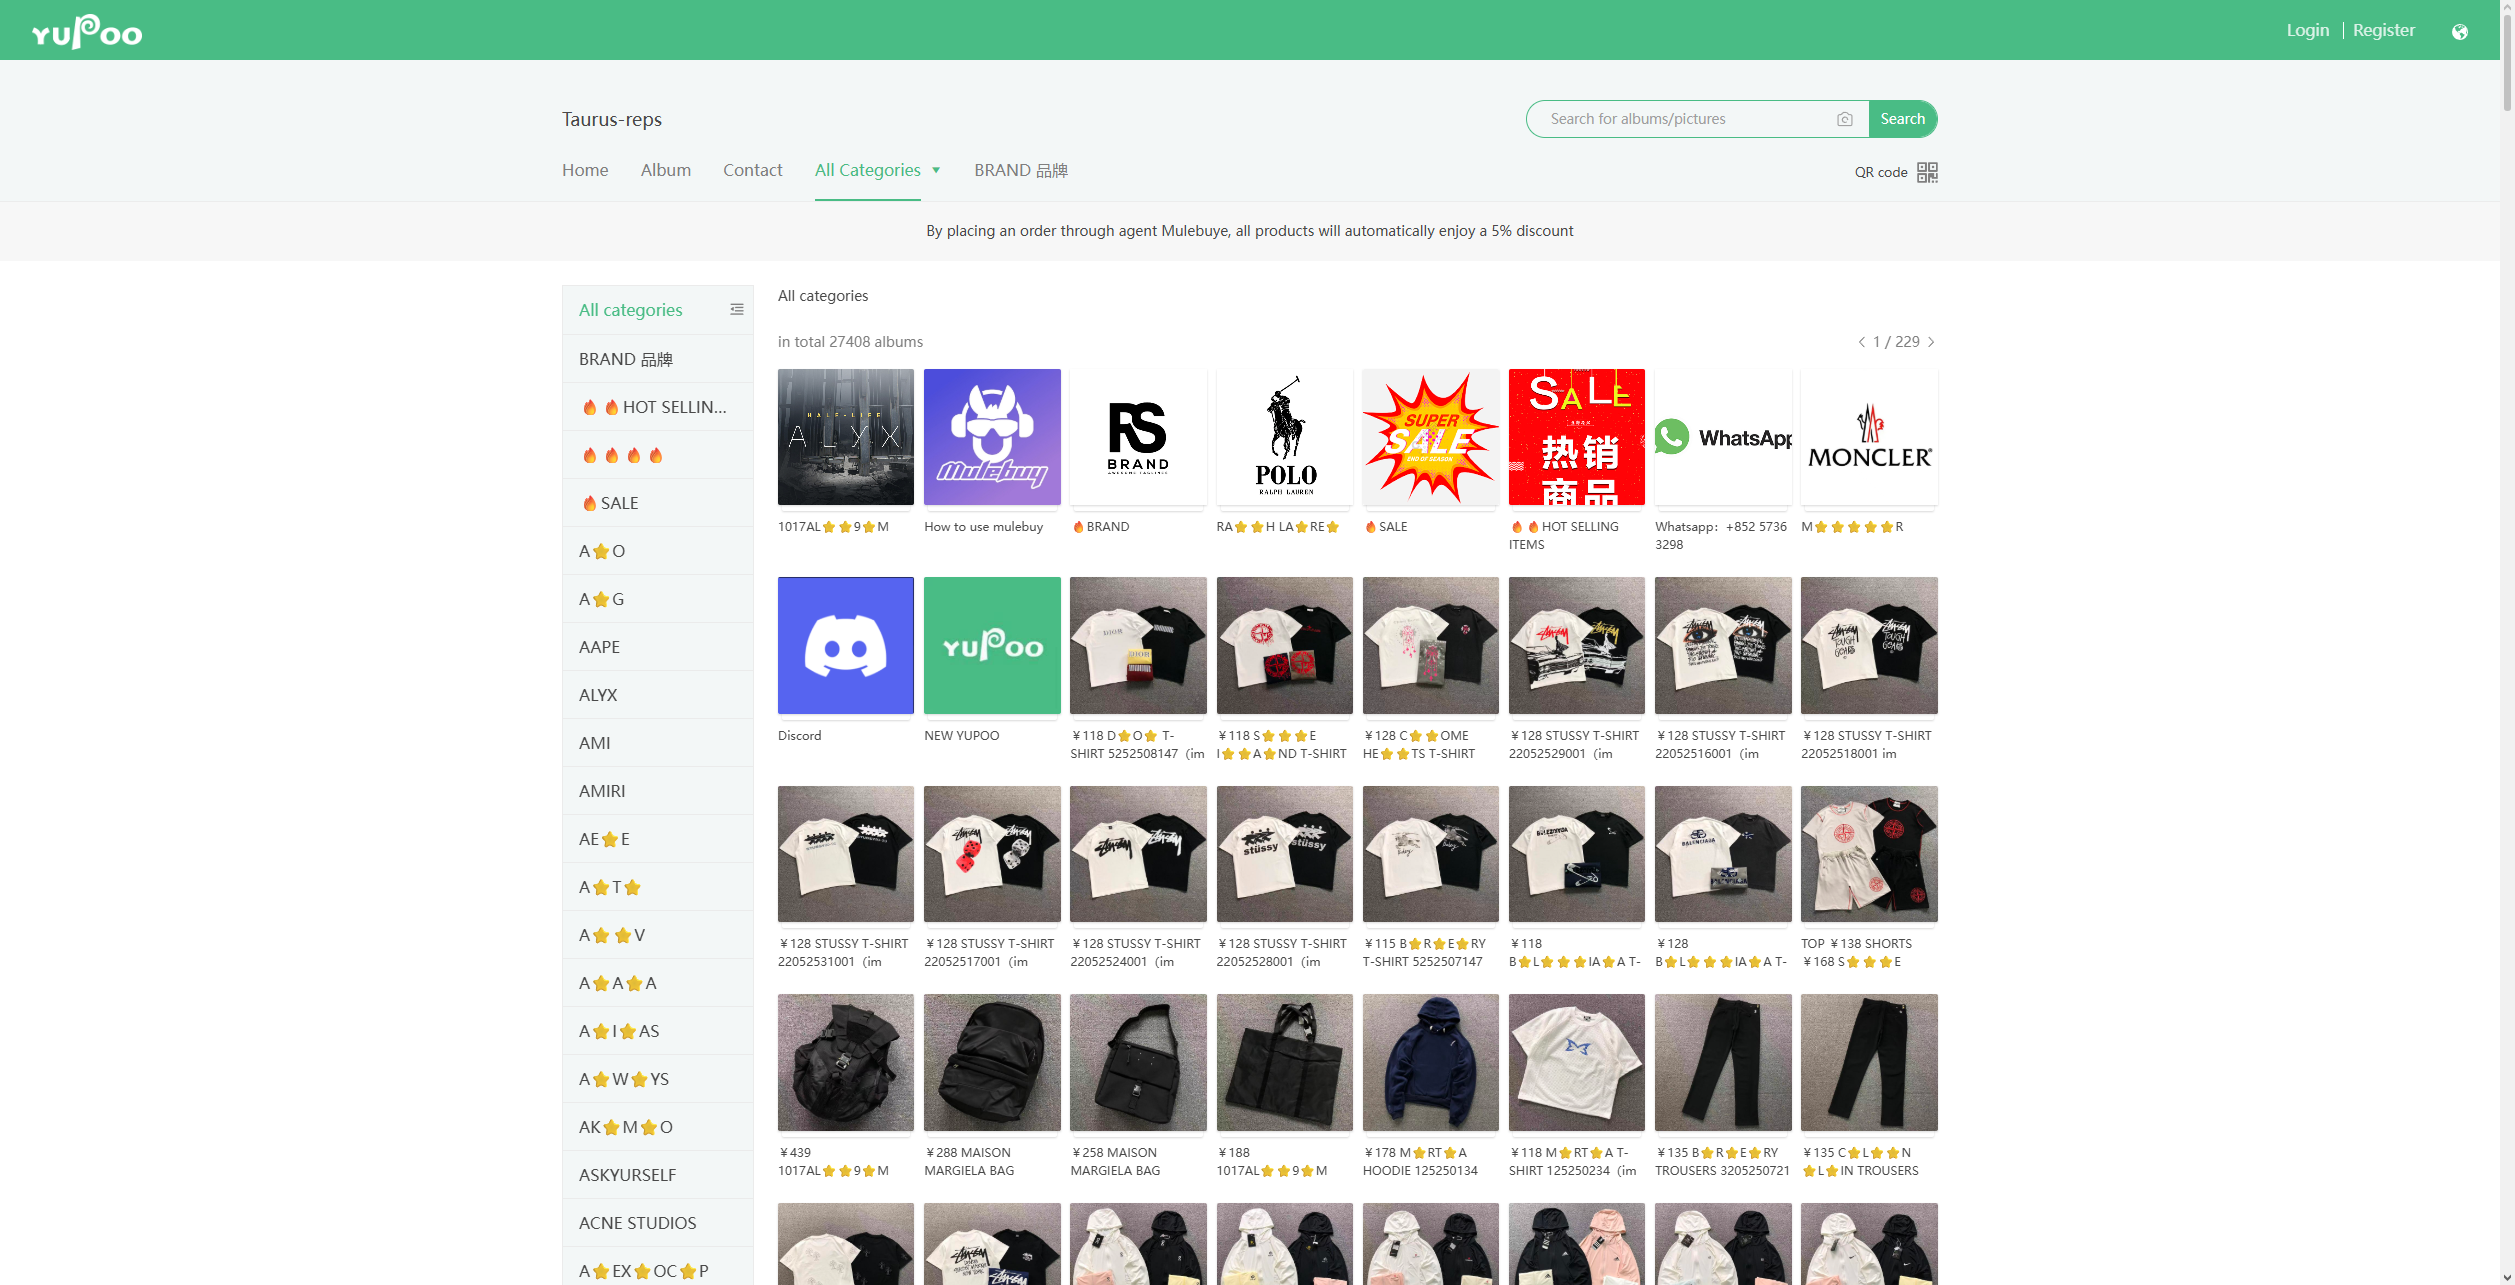2515x1285 pixels.
Task: Open the Polo Ralph Lauren logo album
Action: point(1285,437)
